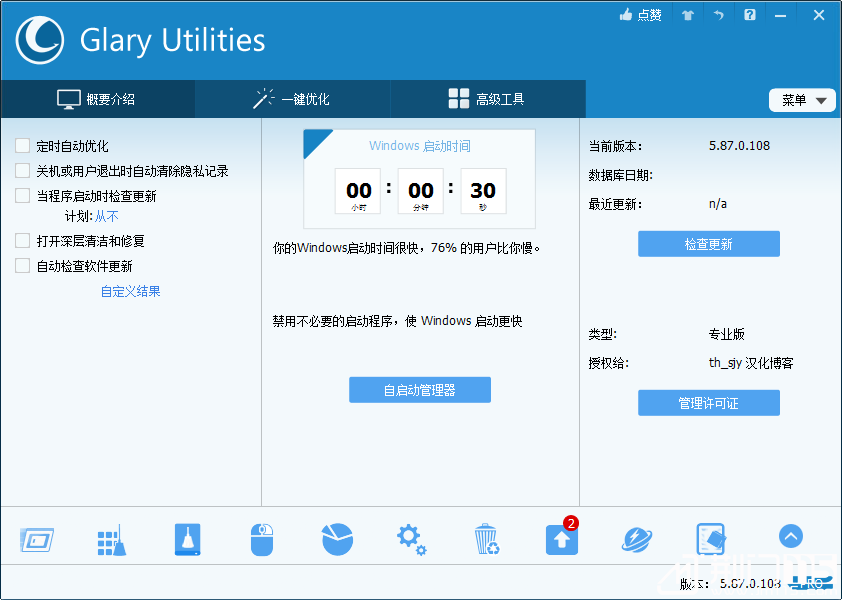Enable 自动检查软件更新 checkbox
This screenshot has height=600, width=842.
tap(23, 266)
